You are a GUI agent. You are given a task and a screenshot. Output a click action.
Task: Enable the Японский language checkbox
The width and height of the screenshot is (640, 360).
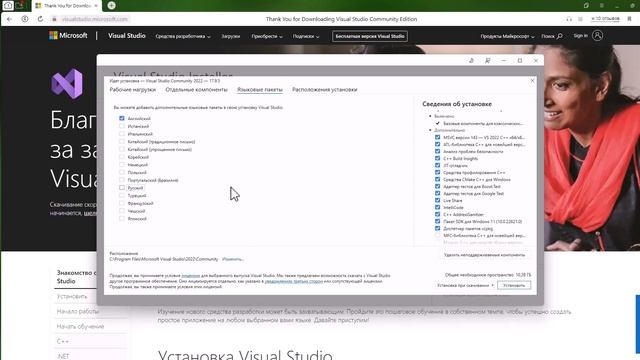tap(122, 219)
